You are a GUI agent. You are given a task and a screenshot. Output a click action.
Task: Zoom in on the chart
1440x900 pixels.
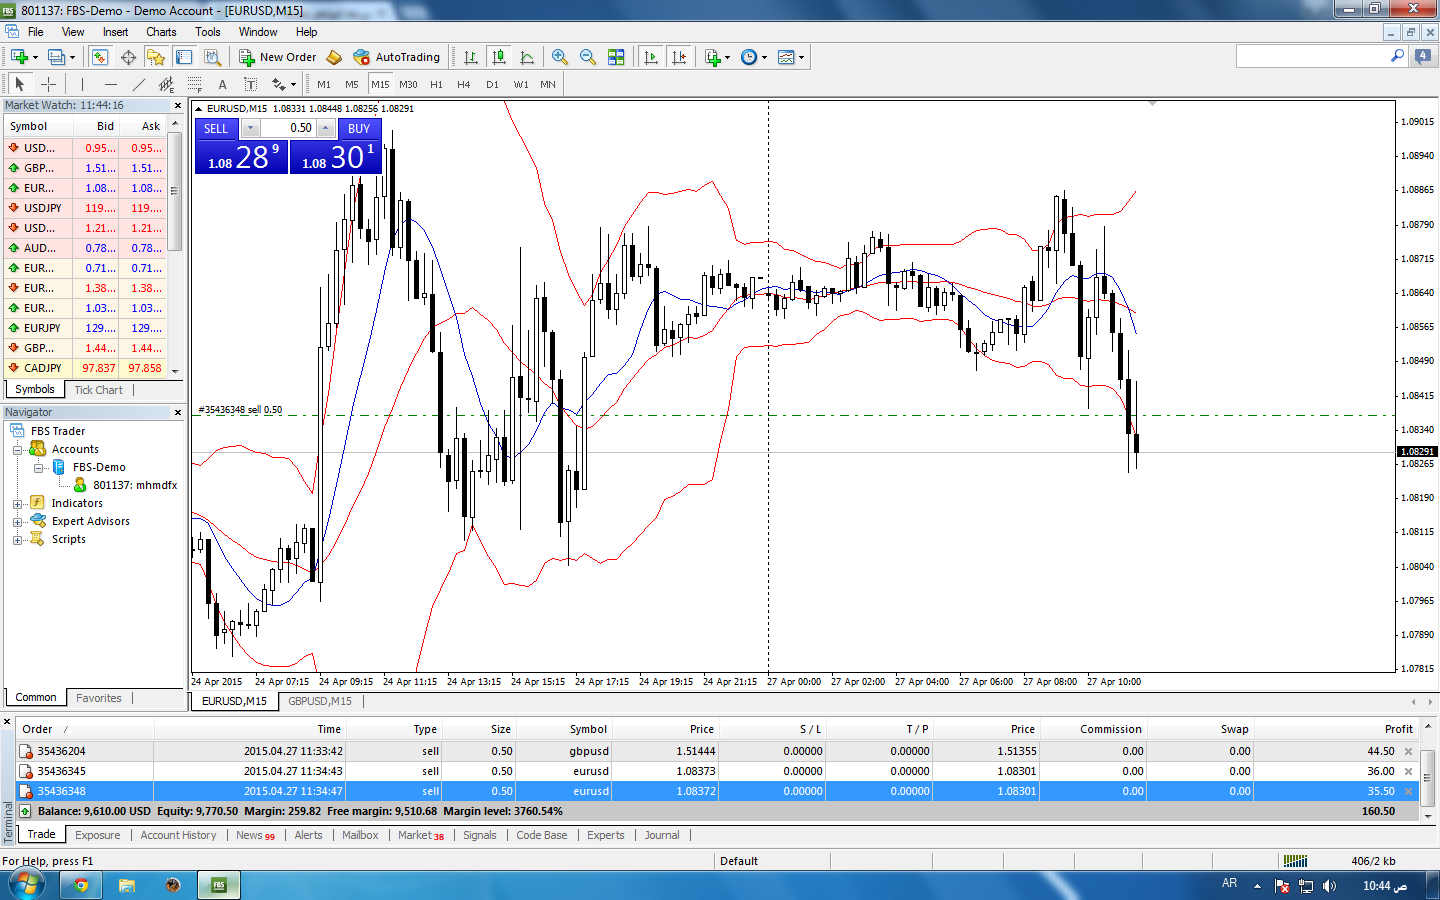pos(560,57)
